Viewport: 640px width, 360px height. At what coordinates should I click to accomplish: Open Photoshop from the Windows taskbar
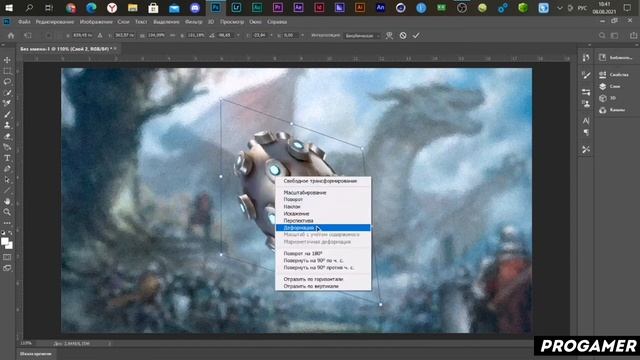click(216, 7)
